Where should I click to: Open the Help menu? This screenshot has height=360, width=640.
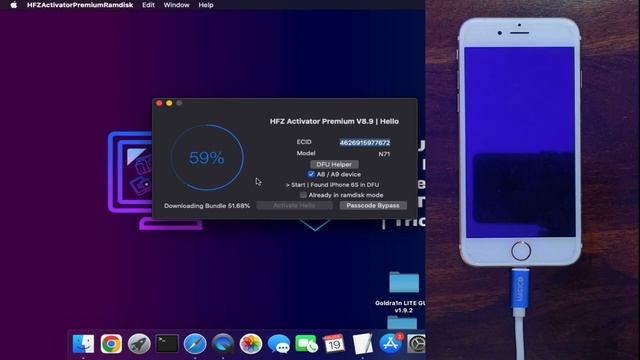click(x=206, y=5)
